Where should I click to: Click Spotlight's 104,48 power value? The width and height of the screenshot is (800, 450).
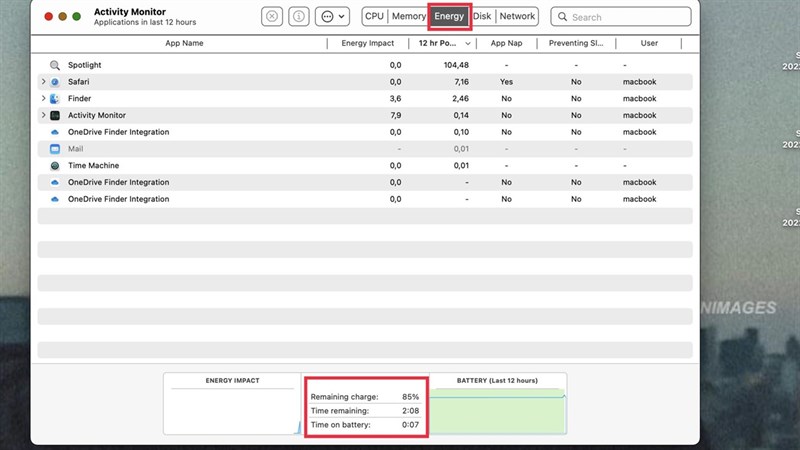(456, 65)
